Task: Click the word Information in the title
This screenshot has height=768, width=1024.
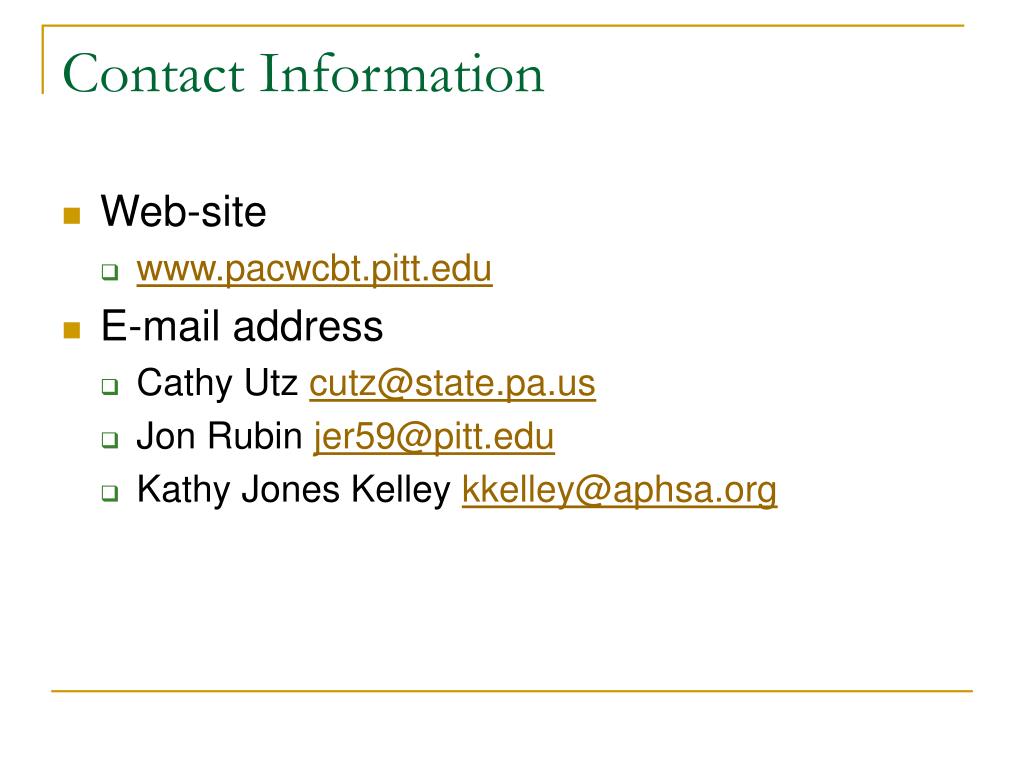Action: click(x=402, y=74)
